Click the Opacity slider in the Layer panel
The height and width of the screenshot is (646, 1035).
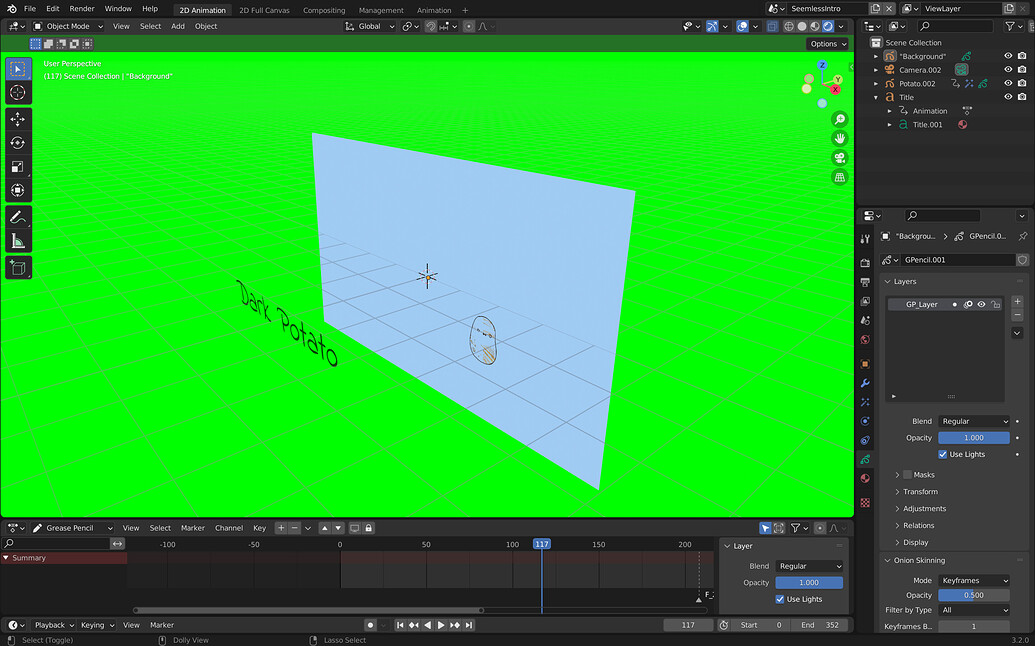pos(808,582)
